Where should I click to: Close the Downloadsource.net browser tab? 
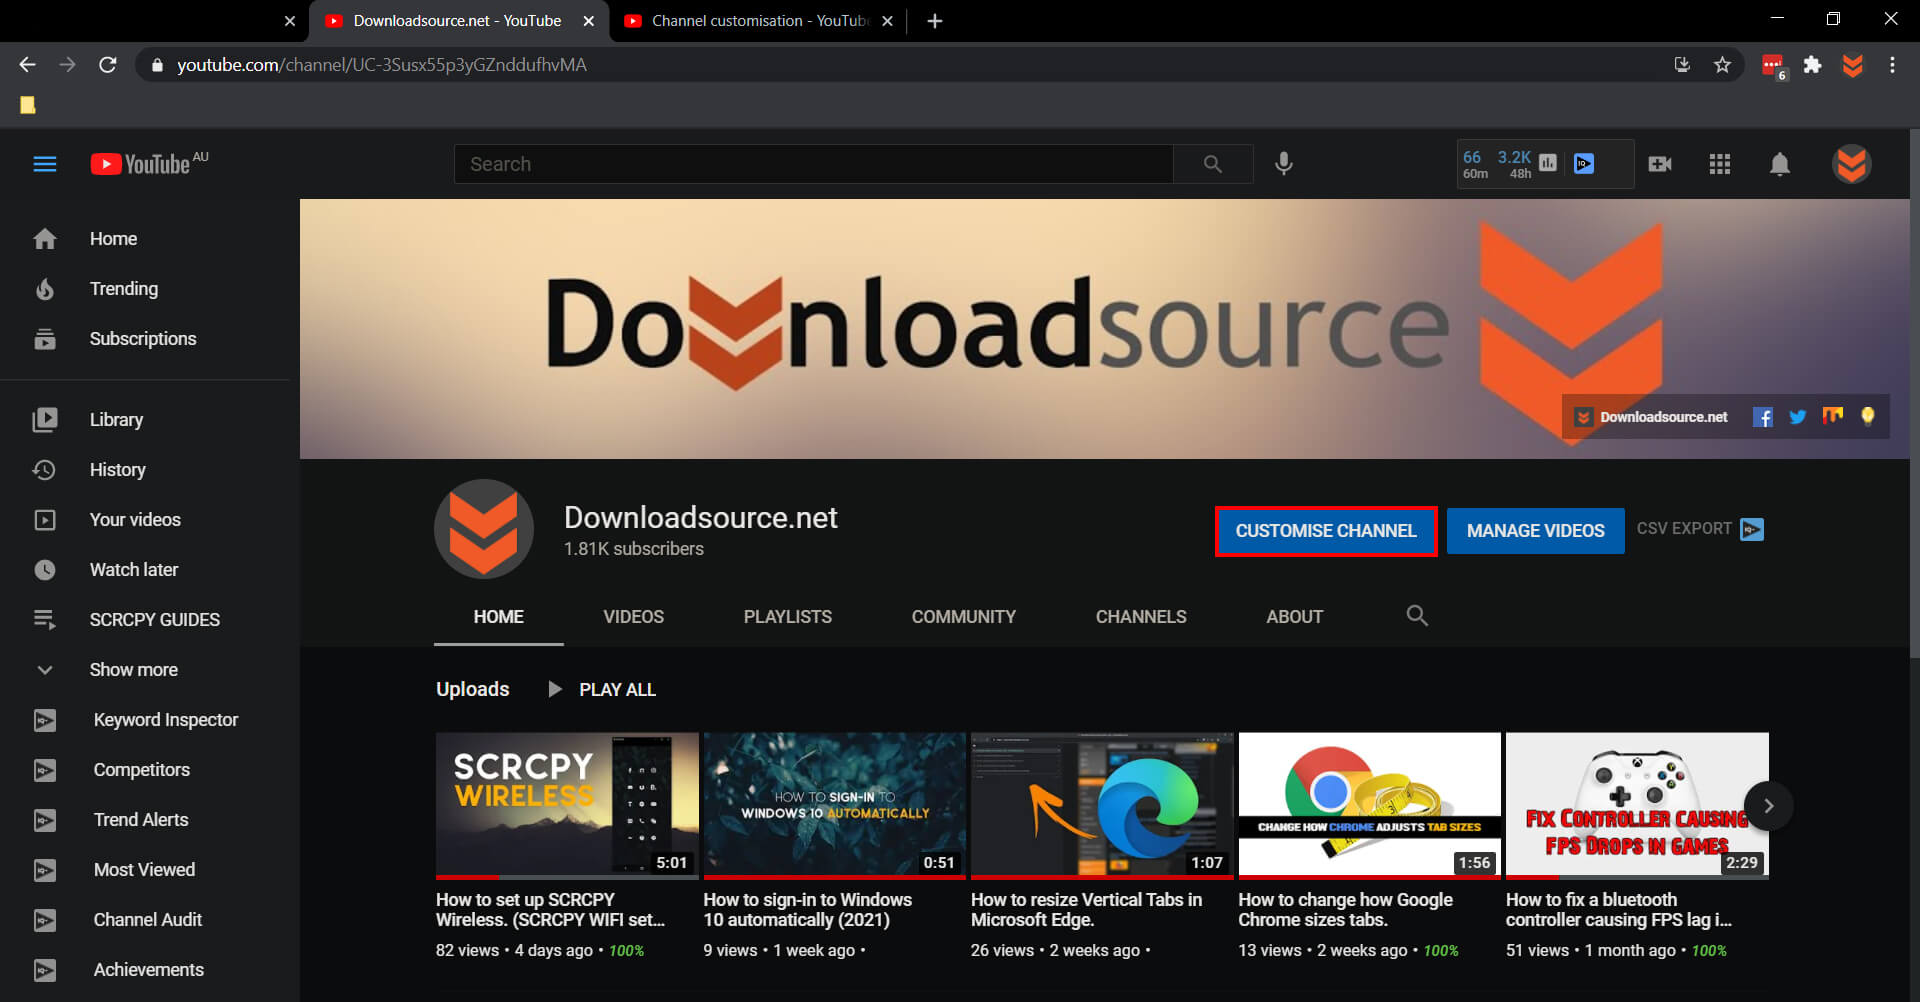click(589, 21)
